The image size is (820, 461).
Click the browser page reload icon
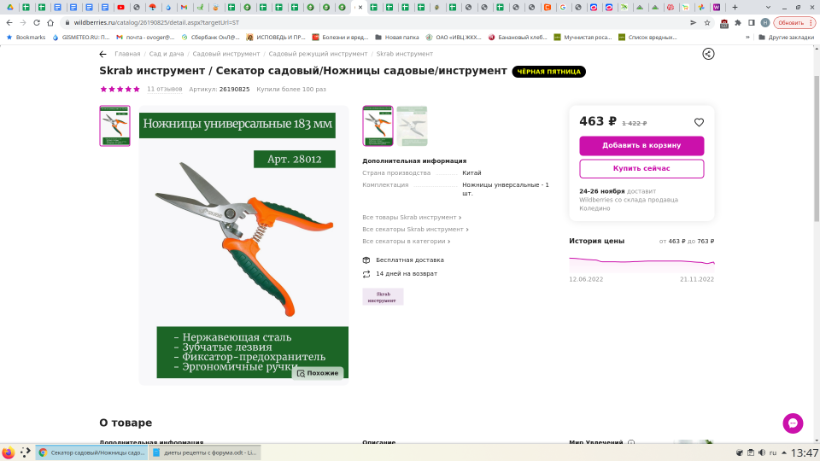click(50, 22)
